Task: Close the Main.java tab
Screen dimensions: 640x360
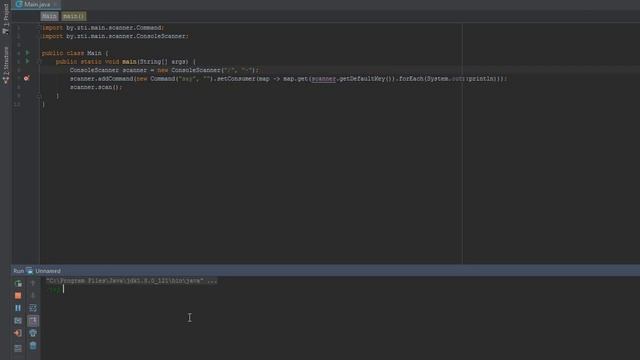Action: point(56,4)
